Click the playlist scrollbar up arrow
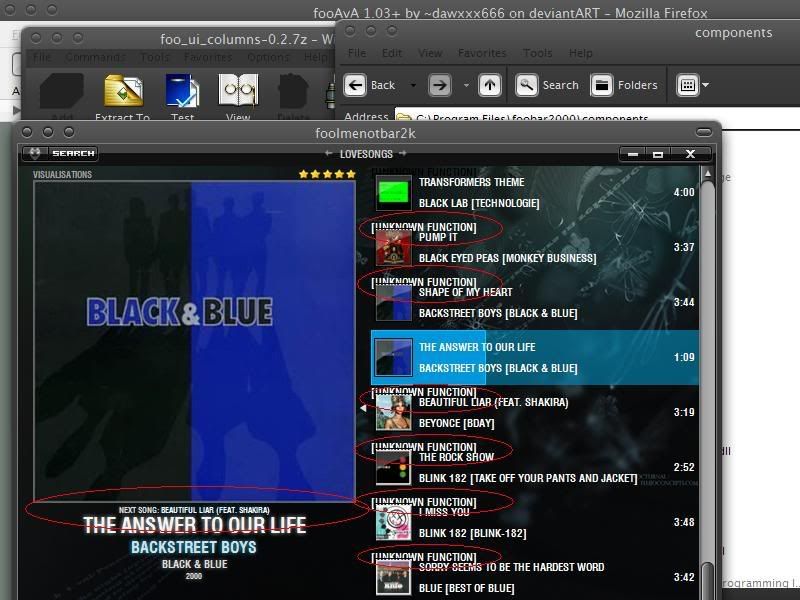Screen dimensions: 800x600 [708, 174]
